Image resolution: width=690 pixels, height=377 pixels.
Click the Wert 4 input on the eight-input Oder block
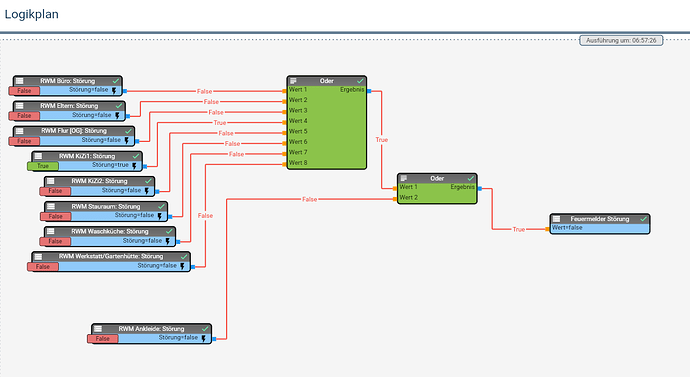[x=298, y=121]
